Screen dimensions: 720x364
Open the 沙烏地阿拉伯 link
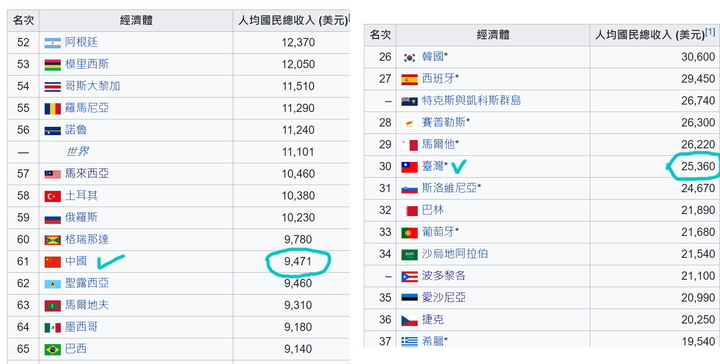pyautogui.click(x=455, y=254)
